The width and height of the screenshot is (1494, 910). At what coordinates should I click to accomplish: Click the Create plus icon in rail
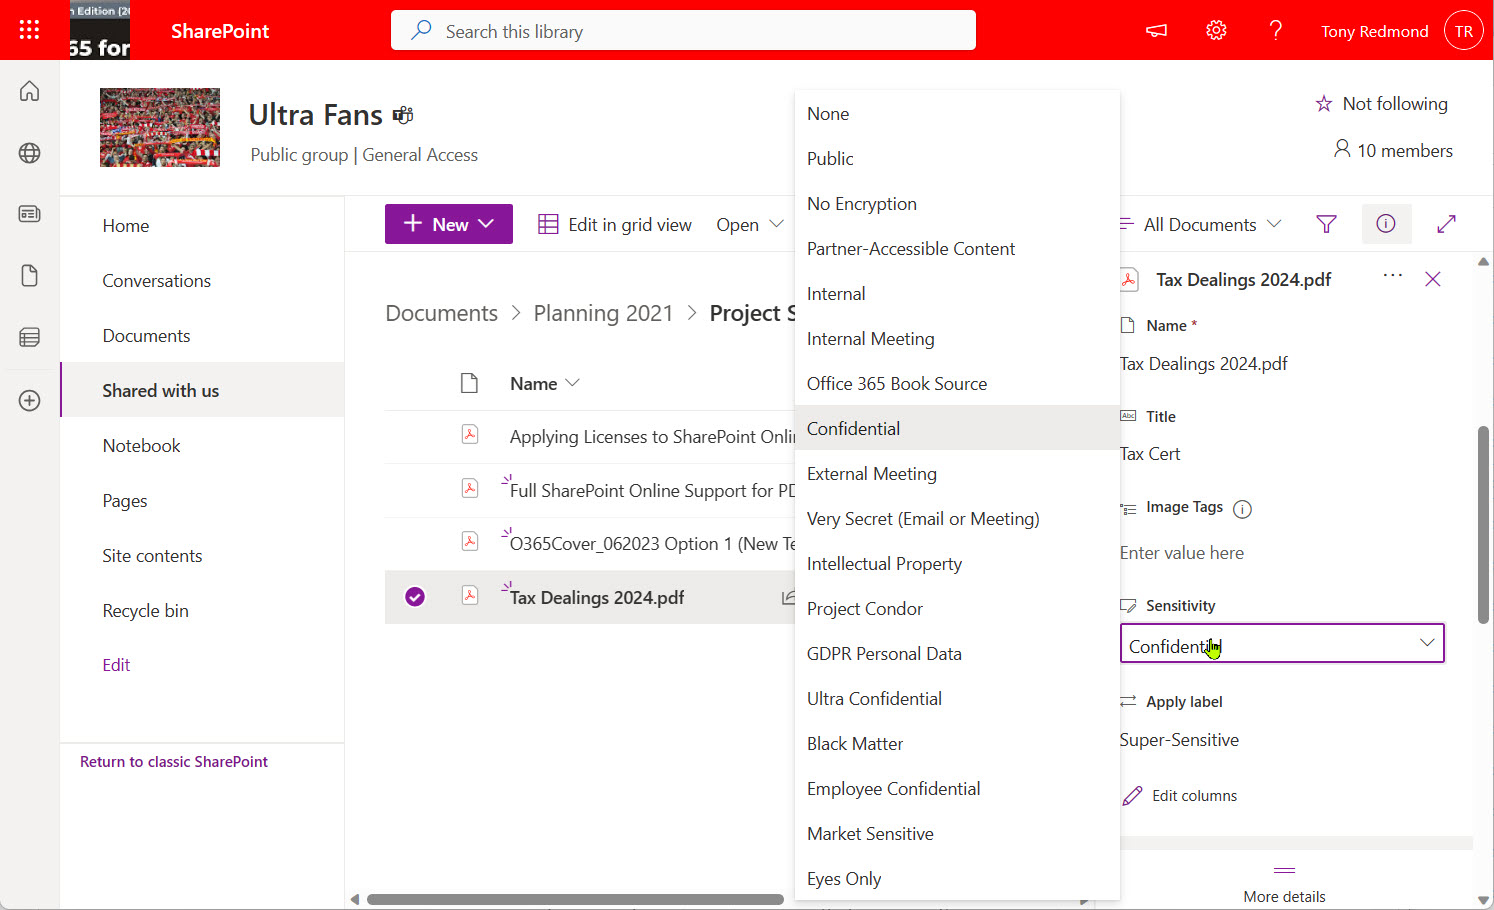point(30,400)
